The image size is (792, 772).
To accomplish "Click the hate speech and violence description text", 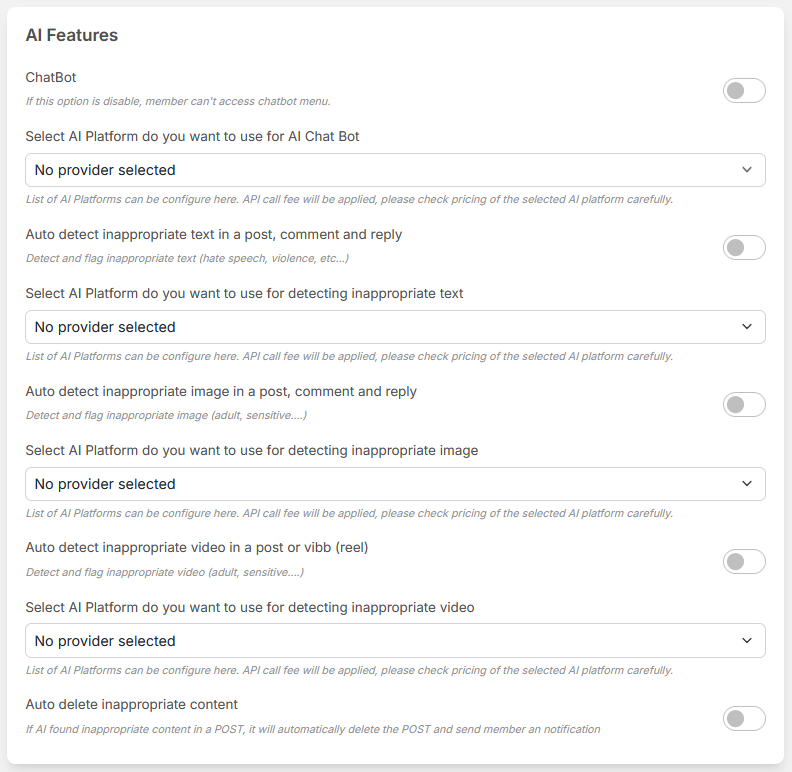I will [187, 258].
